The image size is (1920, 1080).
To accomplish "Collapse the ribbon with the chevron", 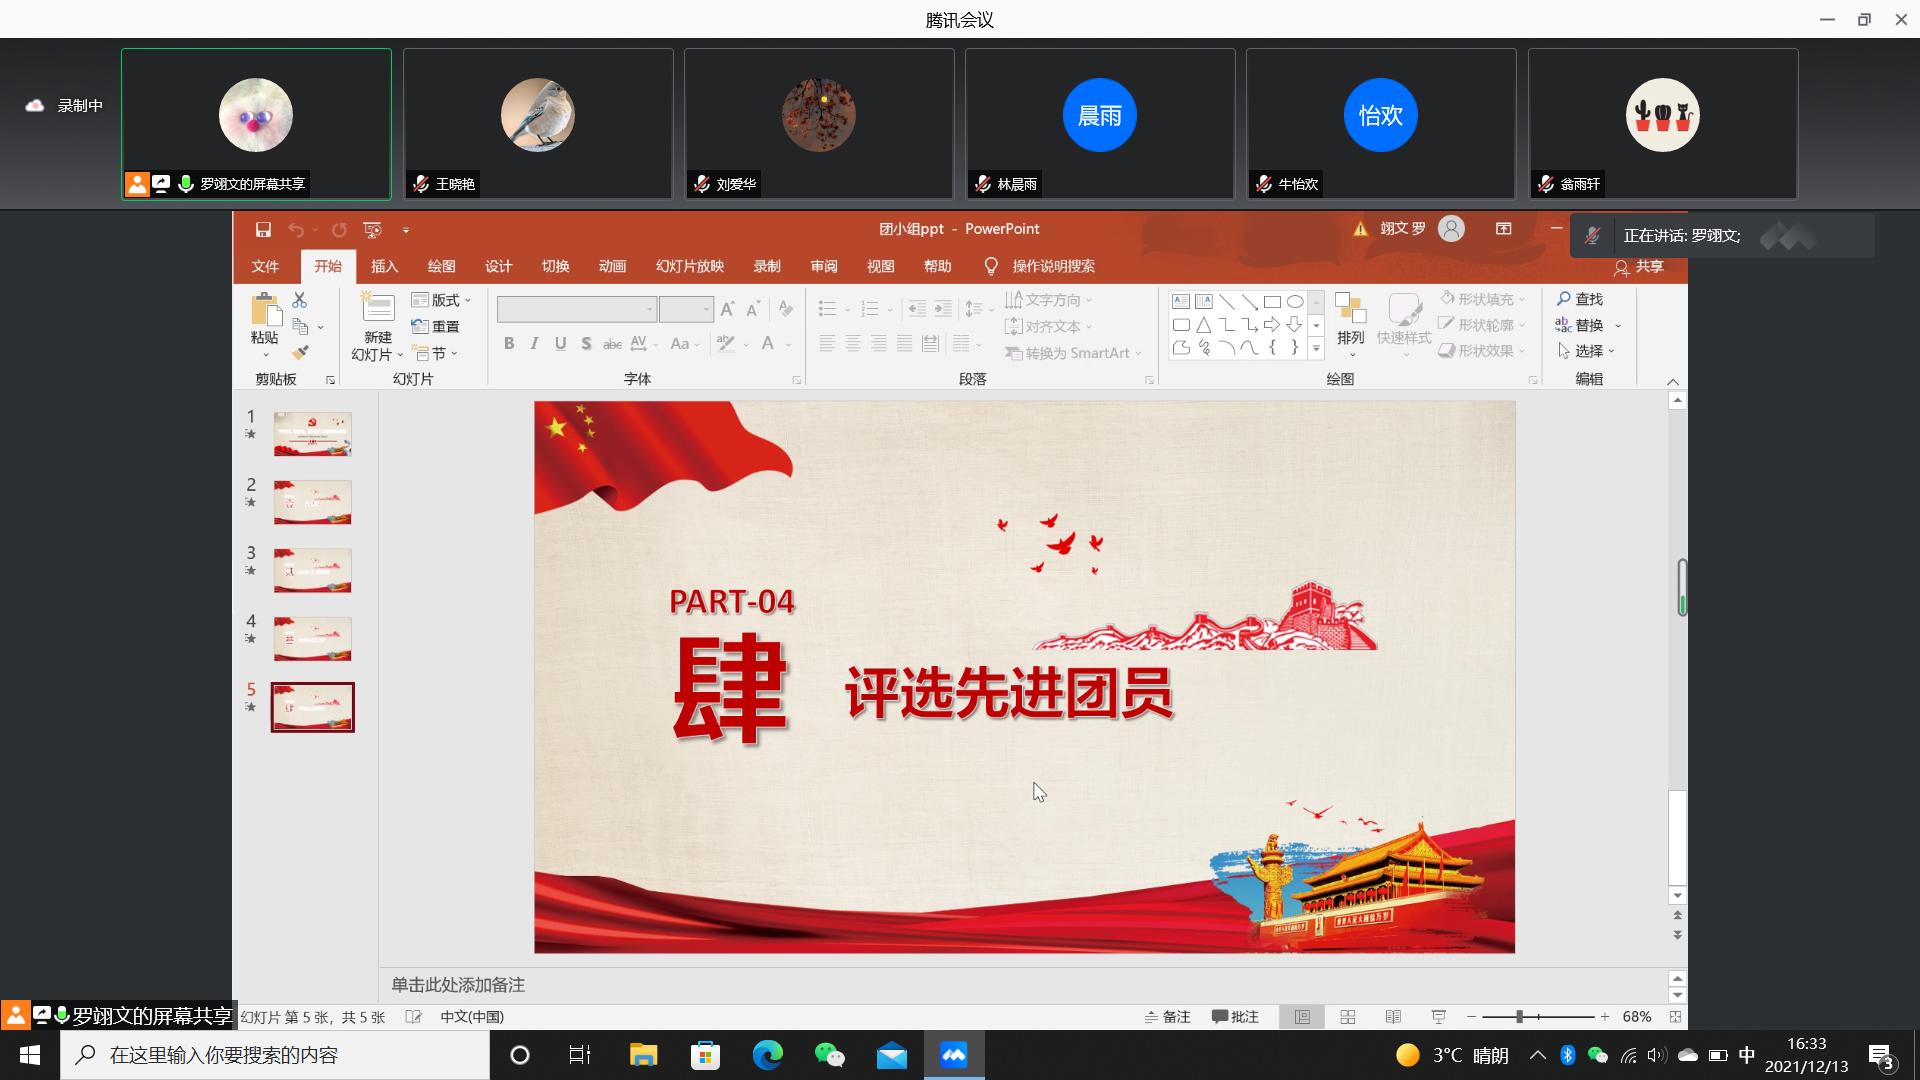I will [1673, 381].
